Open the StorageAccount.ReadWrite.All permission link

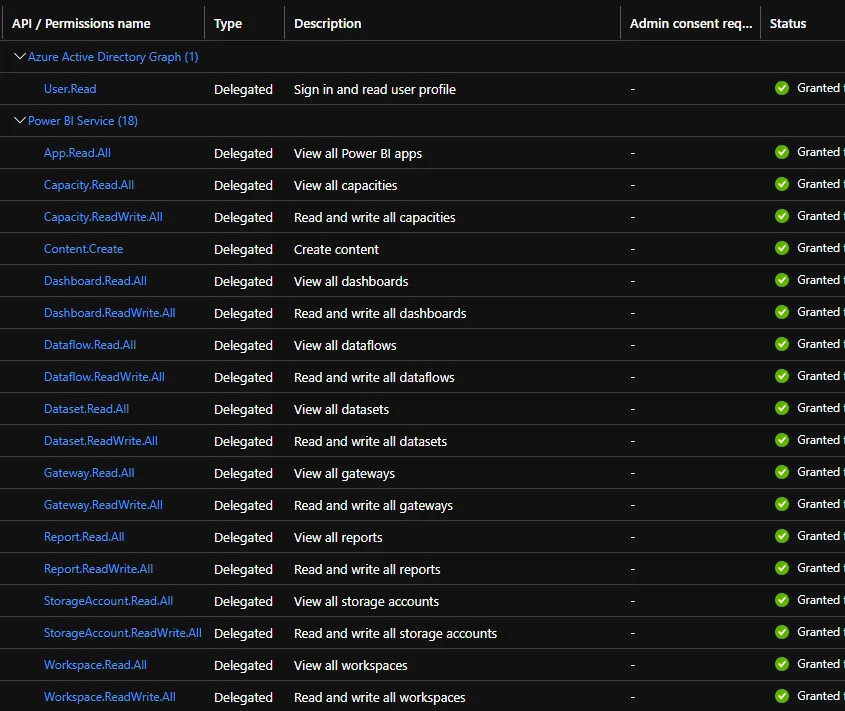pyautogui.click(x=123, y=633)
